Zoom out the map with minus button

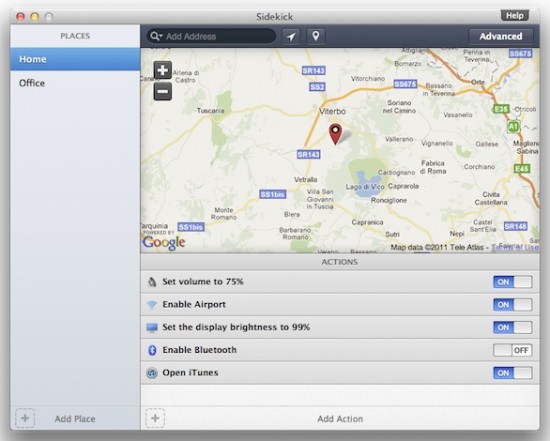(x=163, y=92)
